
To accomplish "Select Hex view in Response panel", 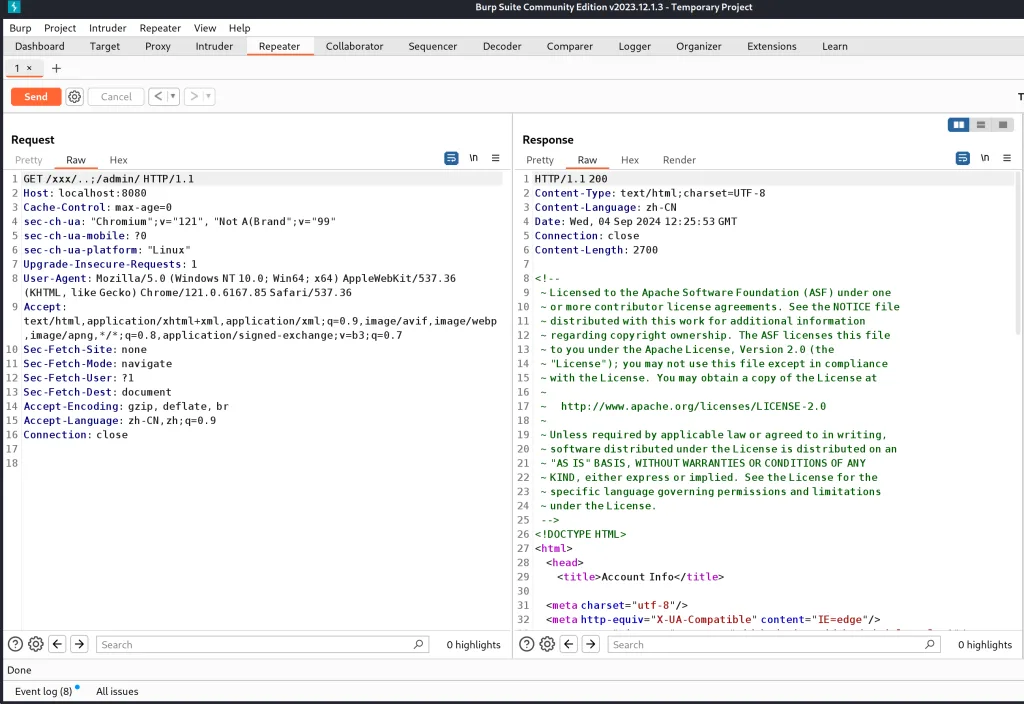I will click(630, 160).
